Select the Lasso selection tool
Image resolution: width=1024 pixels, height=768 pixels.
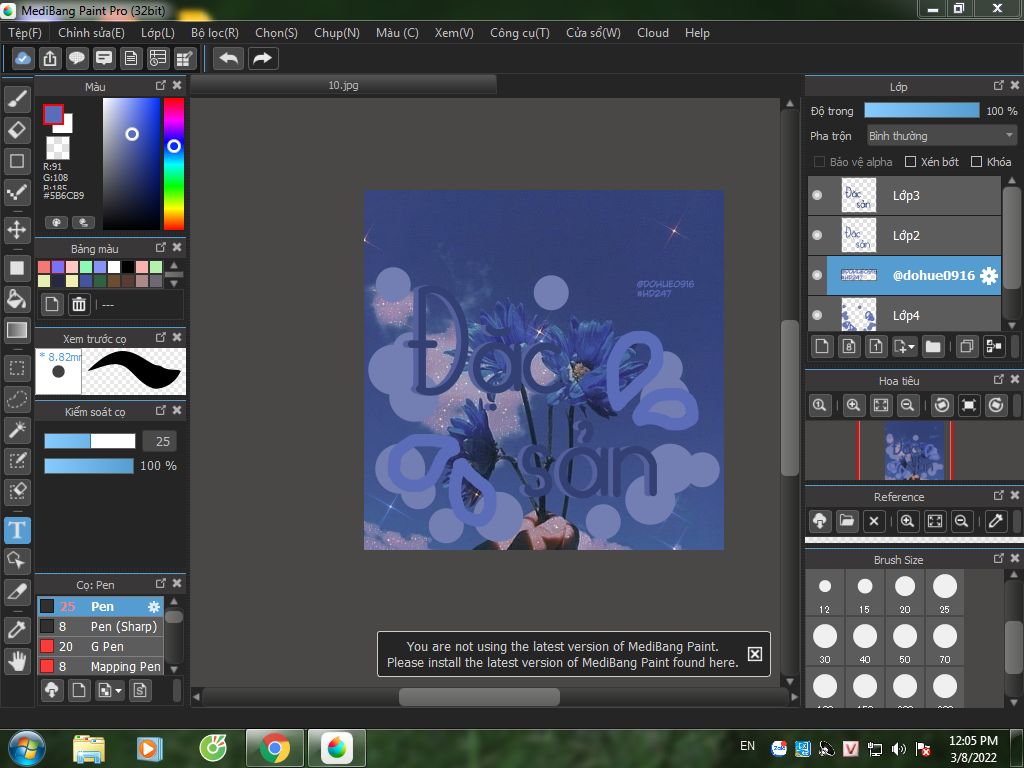click(18, 399)
